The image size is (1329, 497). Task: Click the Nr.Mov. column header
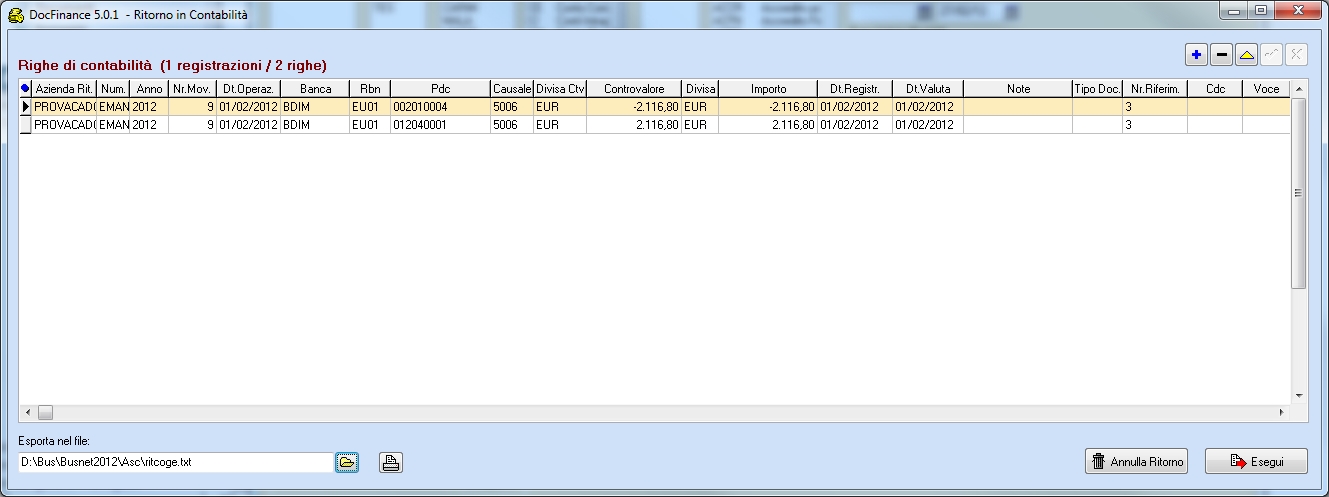click(x=192, y=89)
